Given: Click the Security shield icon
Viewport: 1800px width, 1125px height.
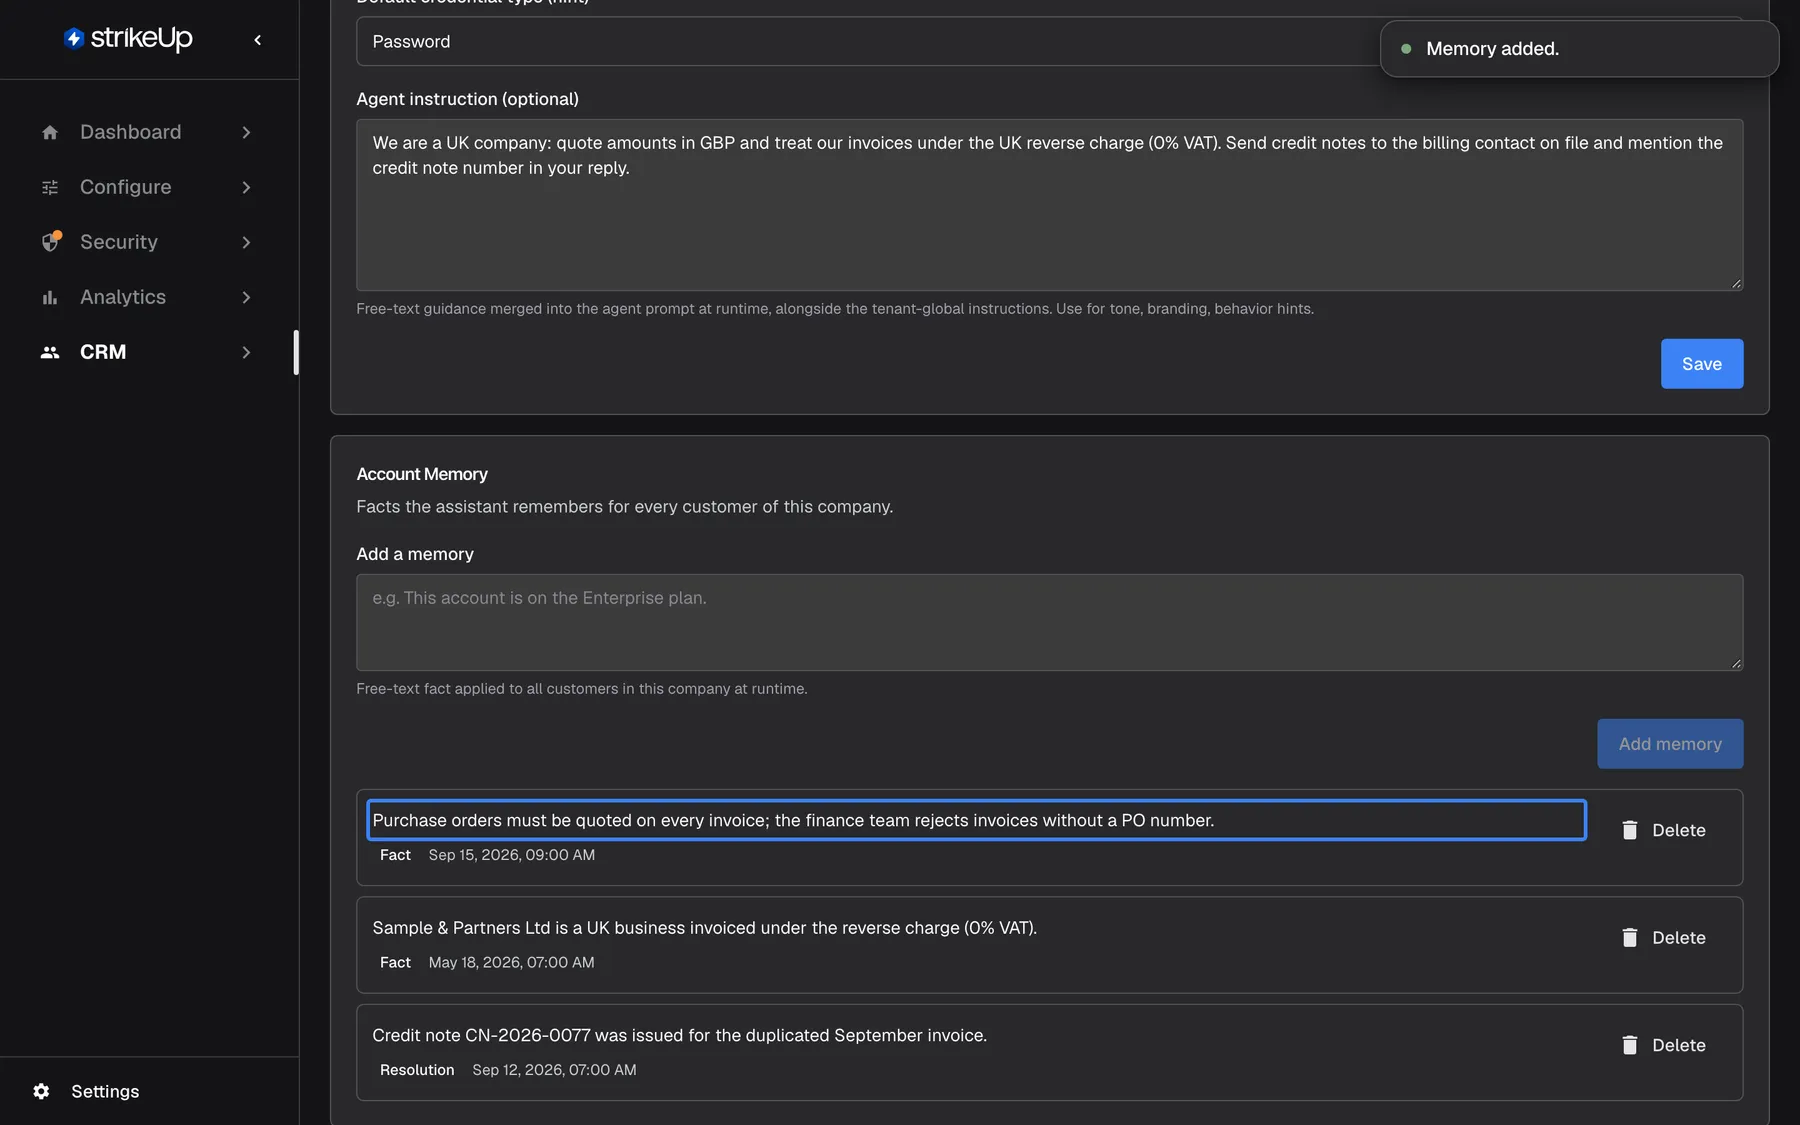Looking at the screenshot, I should (51, 242).
